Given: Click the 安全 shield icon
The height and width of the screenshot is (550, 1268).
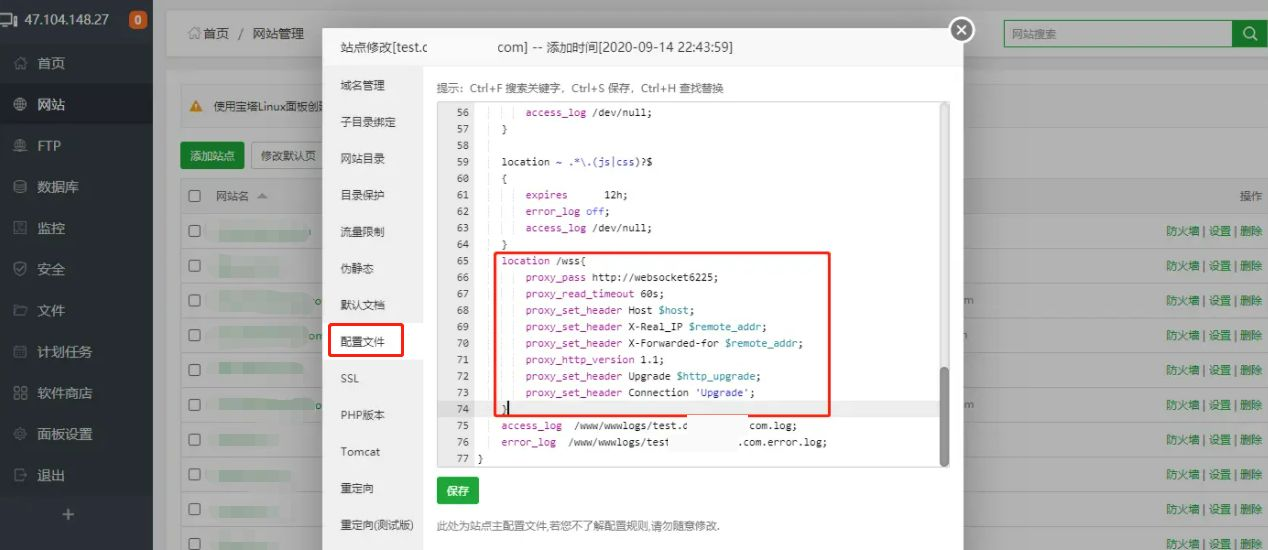Looking at the screenshot, I should [20, 269].
